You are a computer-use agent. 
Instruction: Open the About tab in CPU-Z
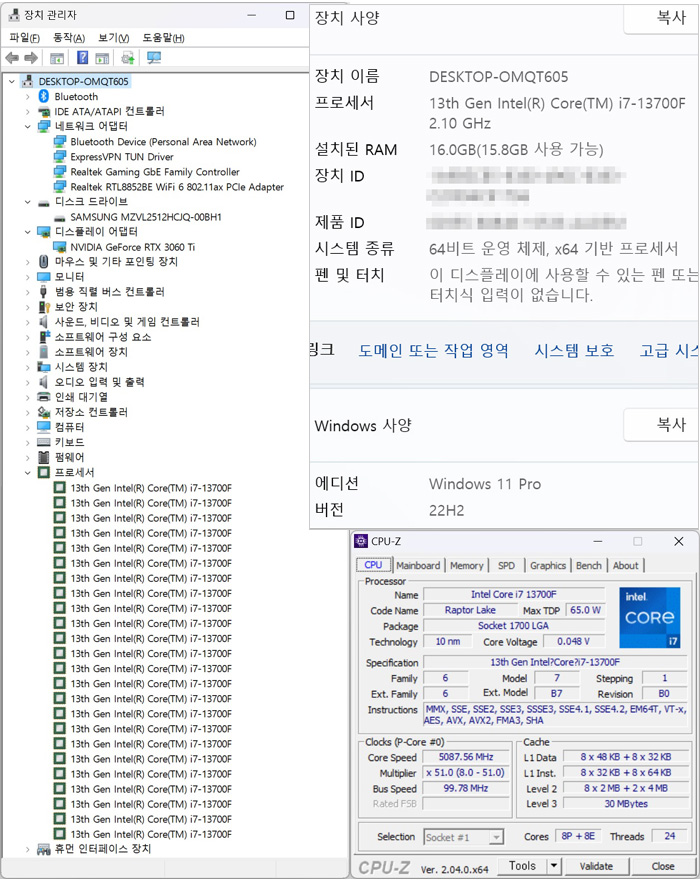point(626,565)
